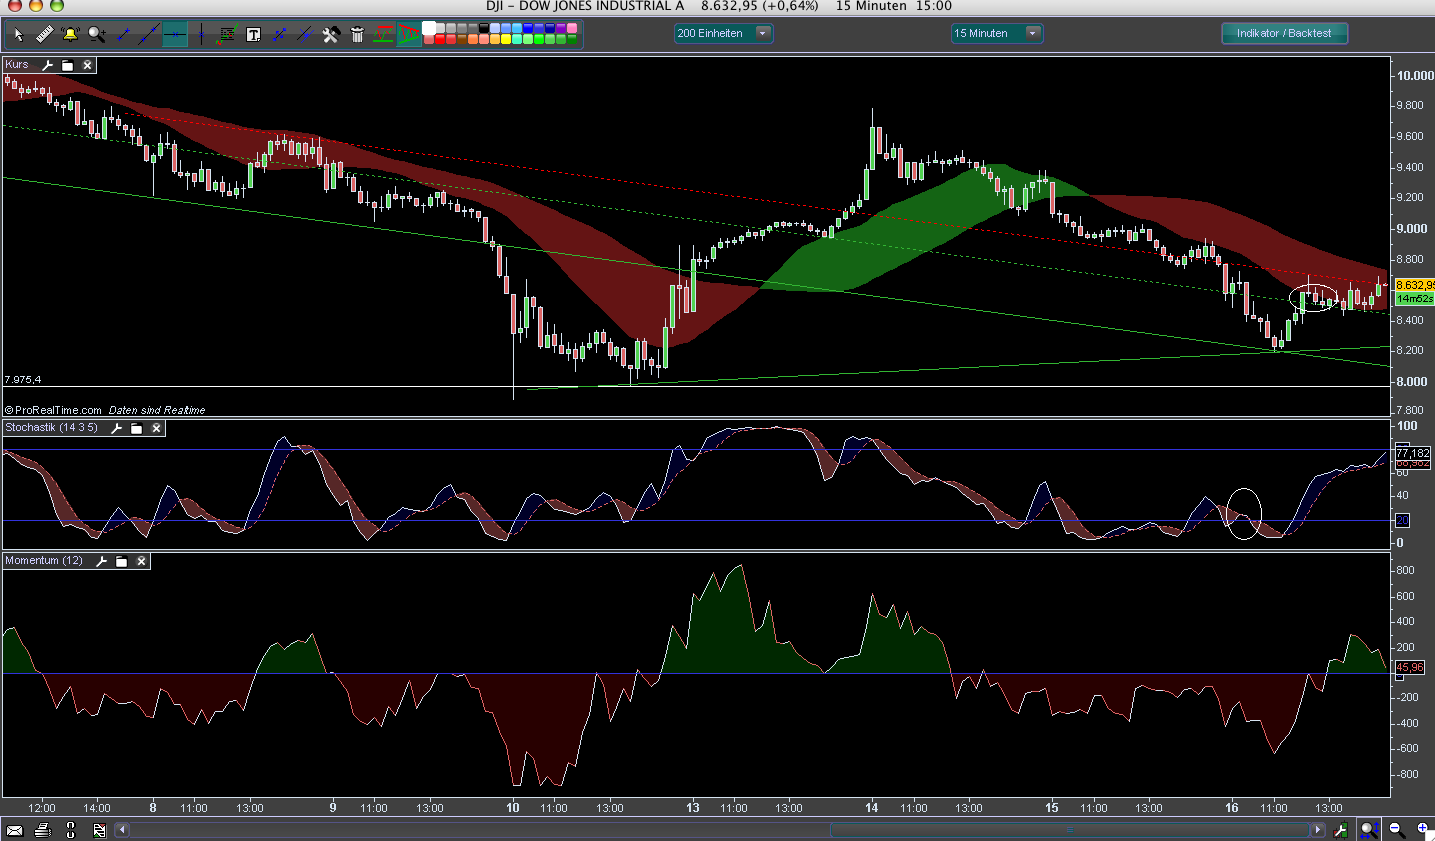Image resolution: width=1435 pixels, height=841 pixels.
Task: Activate the magnifier zoom tool in toolbar
Action: (96, 34)
